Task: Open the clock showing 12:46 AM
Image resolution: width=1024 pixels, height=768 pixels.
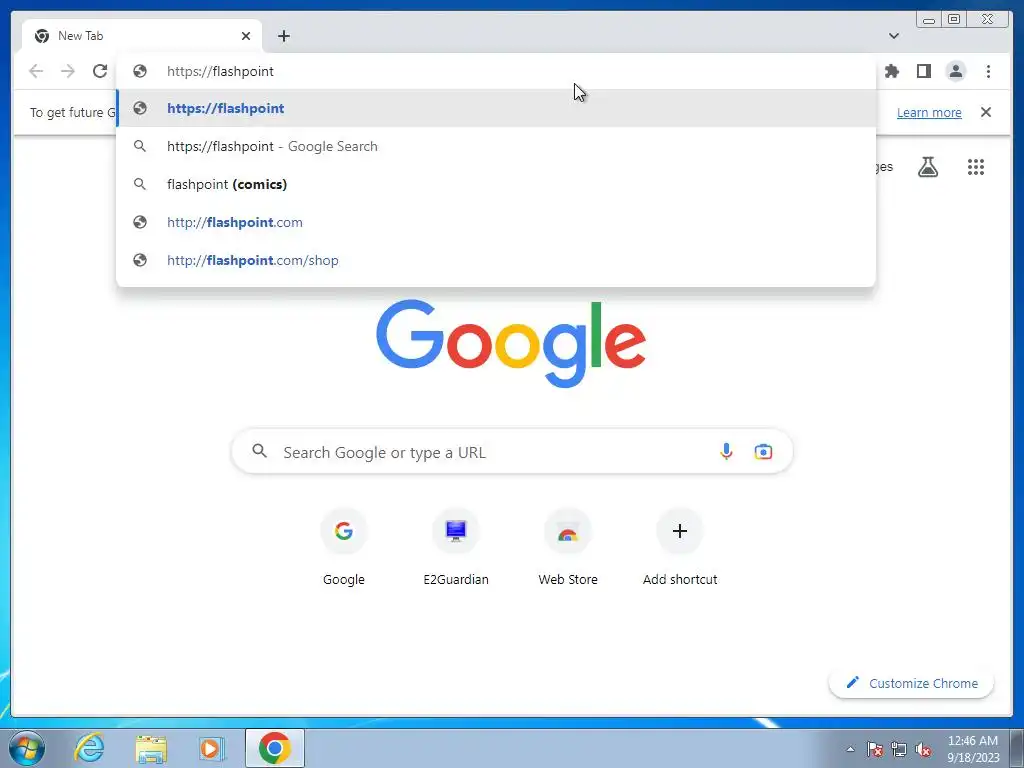Action: pyautogui.click(x=973, y=749)
